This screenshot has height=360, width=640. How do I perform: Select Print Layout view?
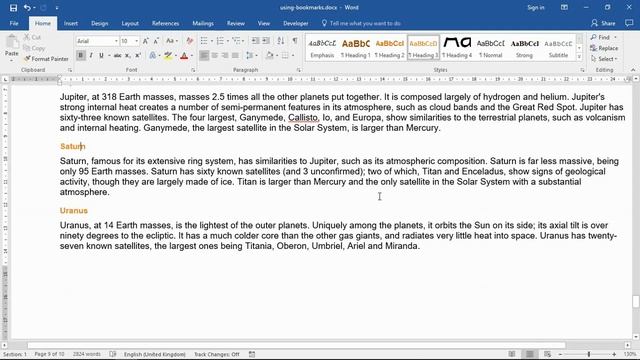530,354
